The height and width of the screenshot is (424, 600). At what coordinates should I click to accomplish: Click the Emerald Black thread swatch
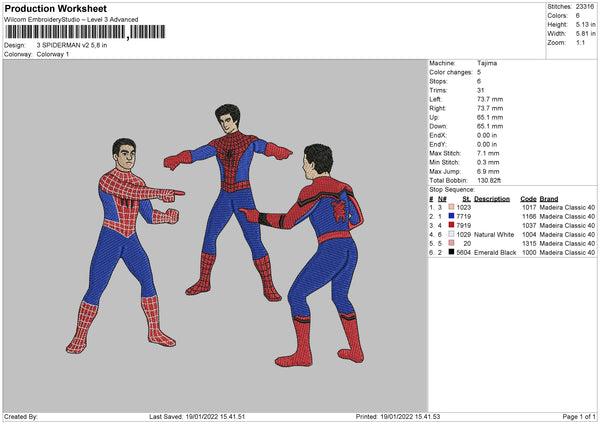point(451,252)
